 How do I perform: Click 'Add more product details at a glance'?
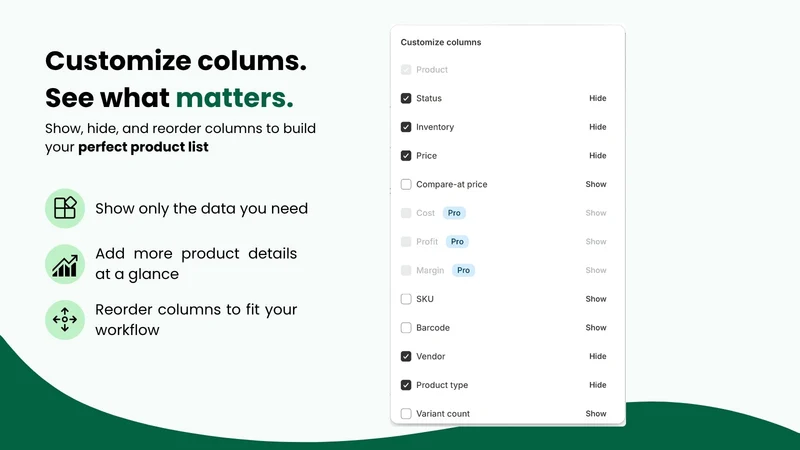[x=196, y=264]
